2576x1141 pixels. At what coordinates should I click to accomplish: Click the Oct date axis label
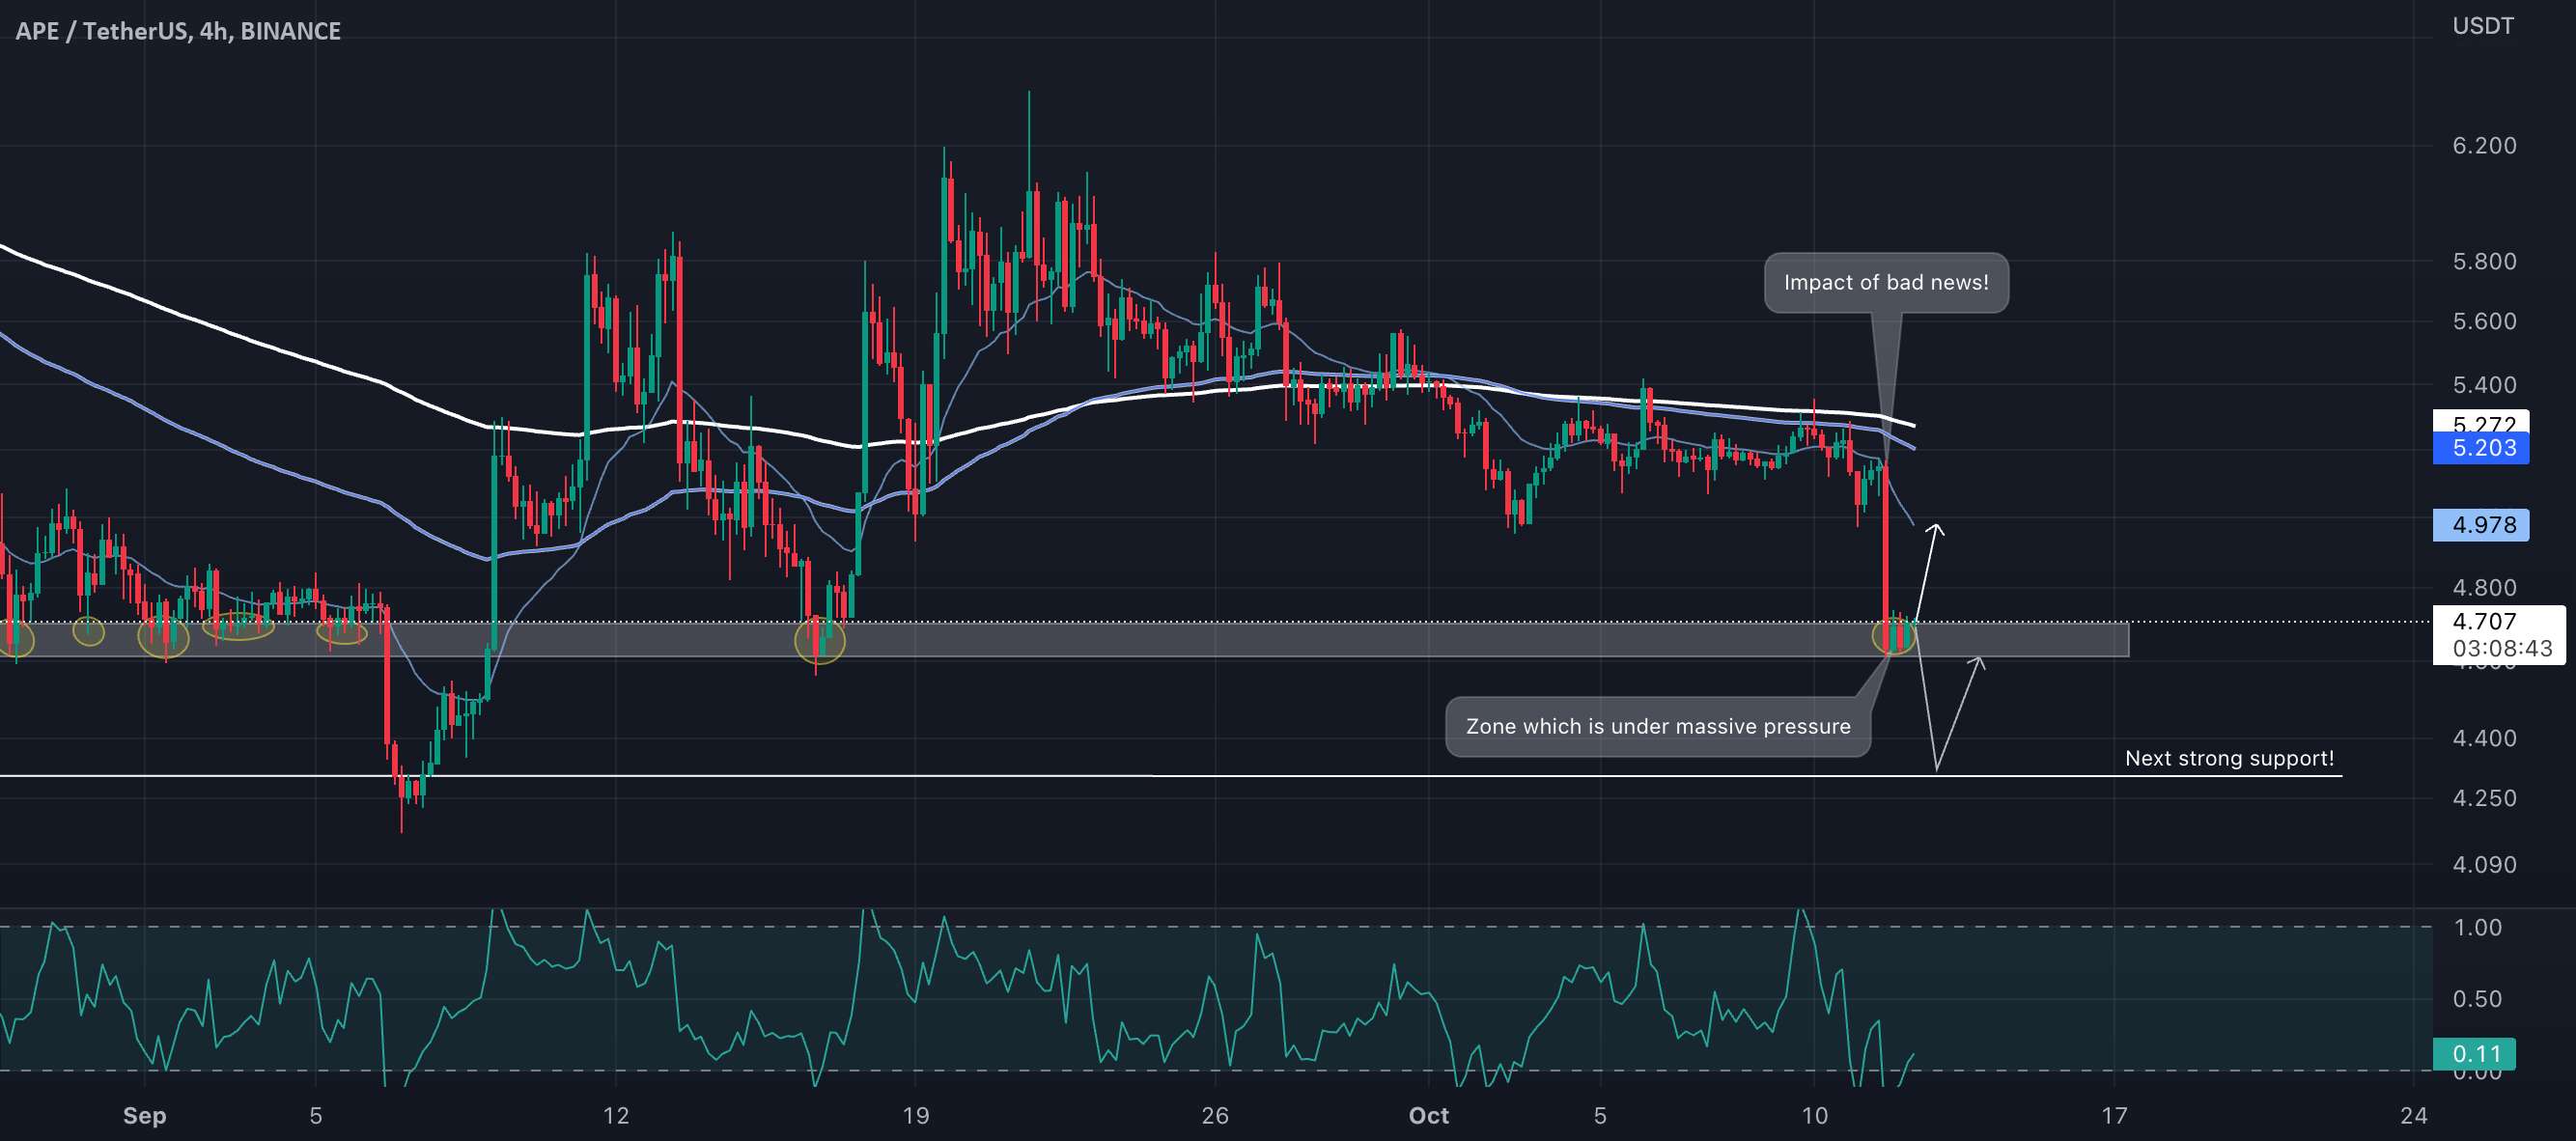click(x=1428, y=1116)
